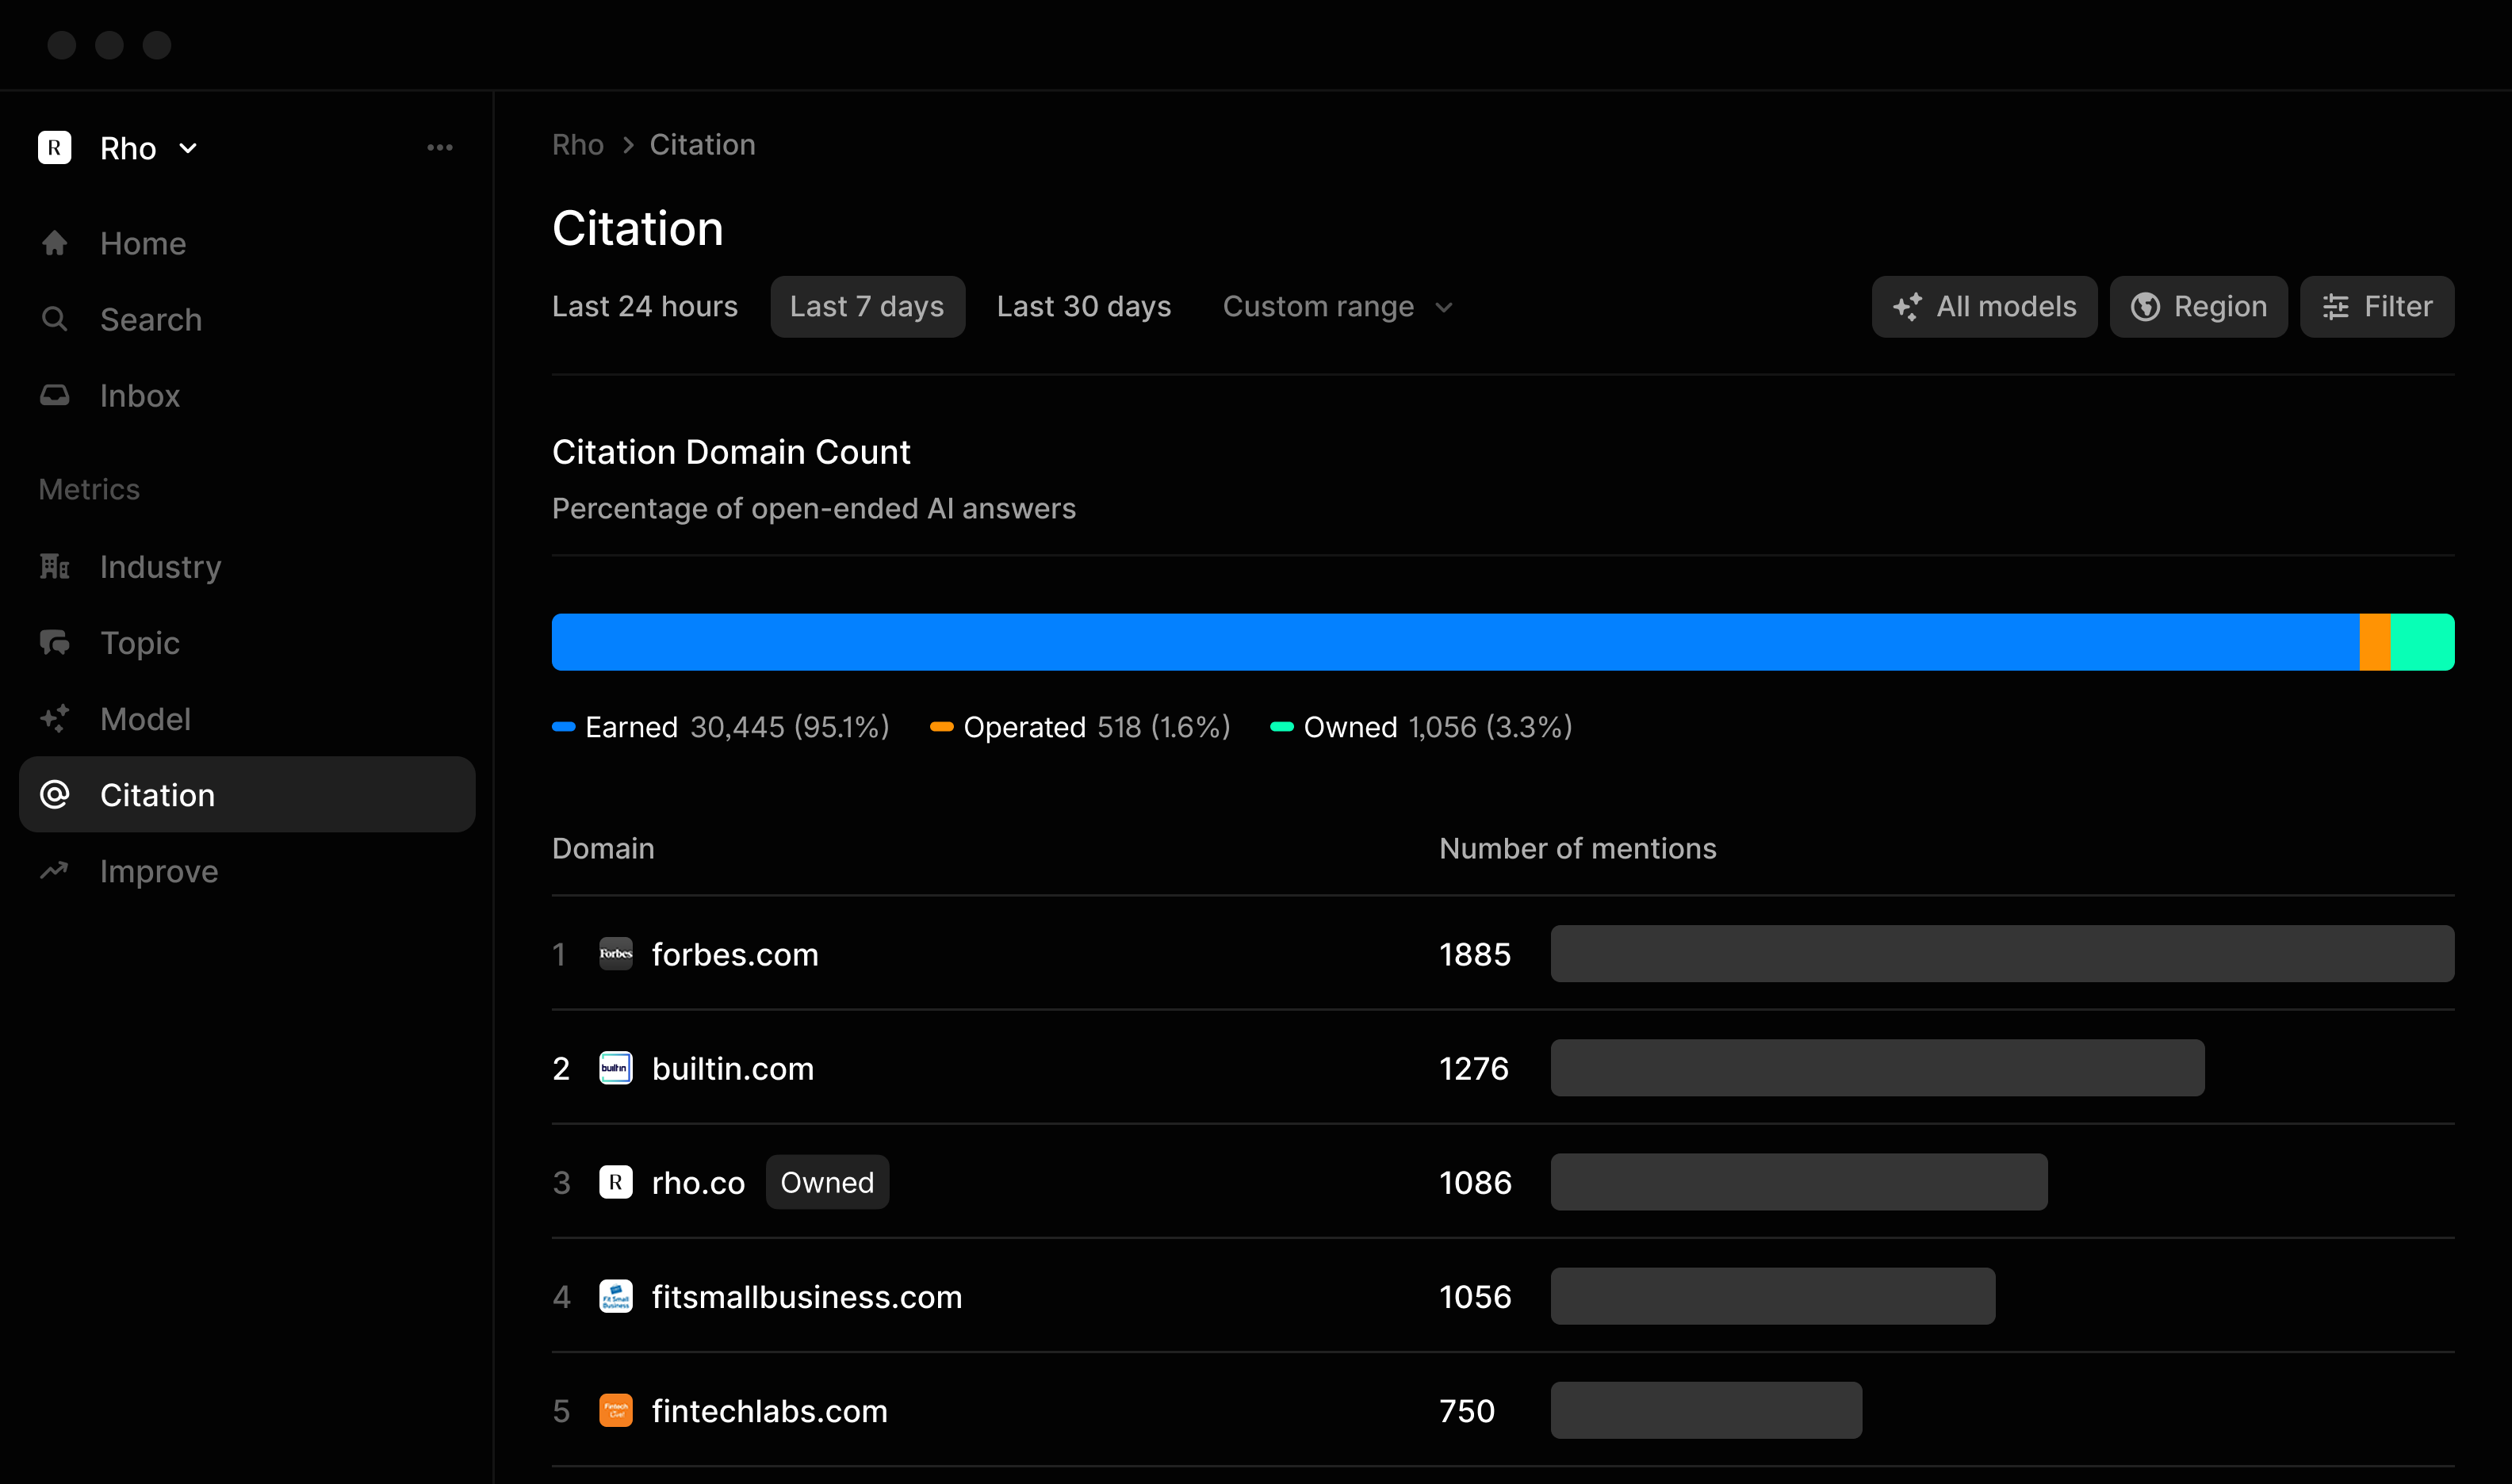Select the Last 24 hours tab
The height and width of the screenshot is (1484, 2512).
(x=645, y=306)
